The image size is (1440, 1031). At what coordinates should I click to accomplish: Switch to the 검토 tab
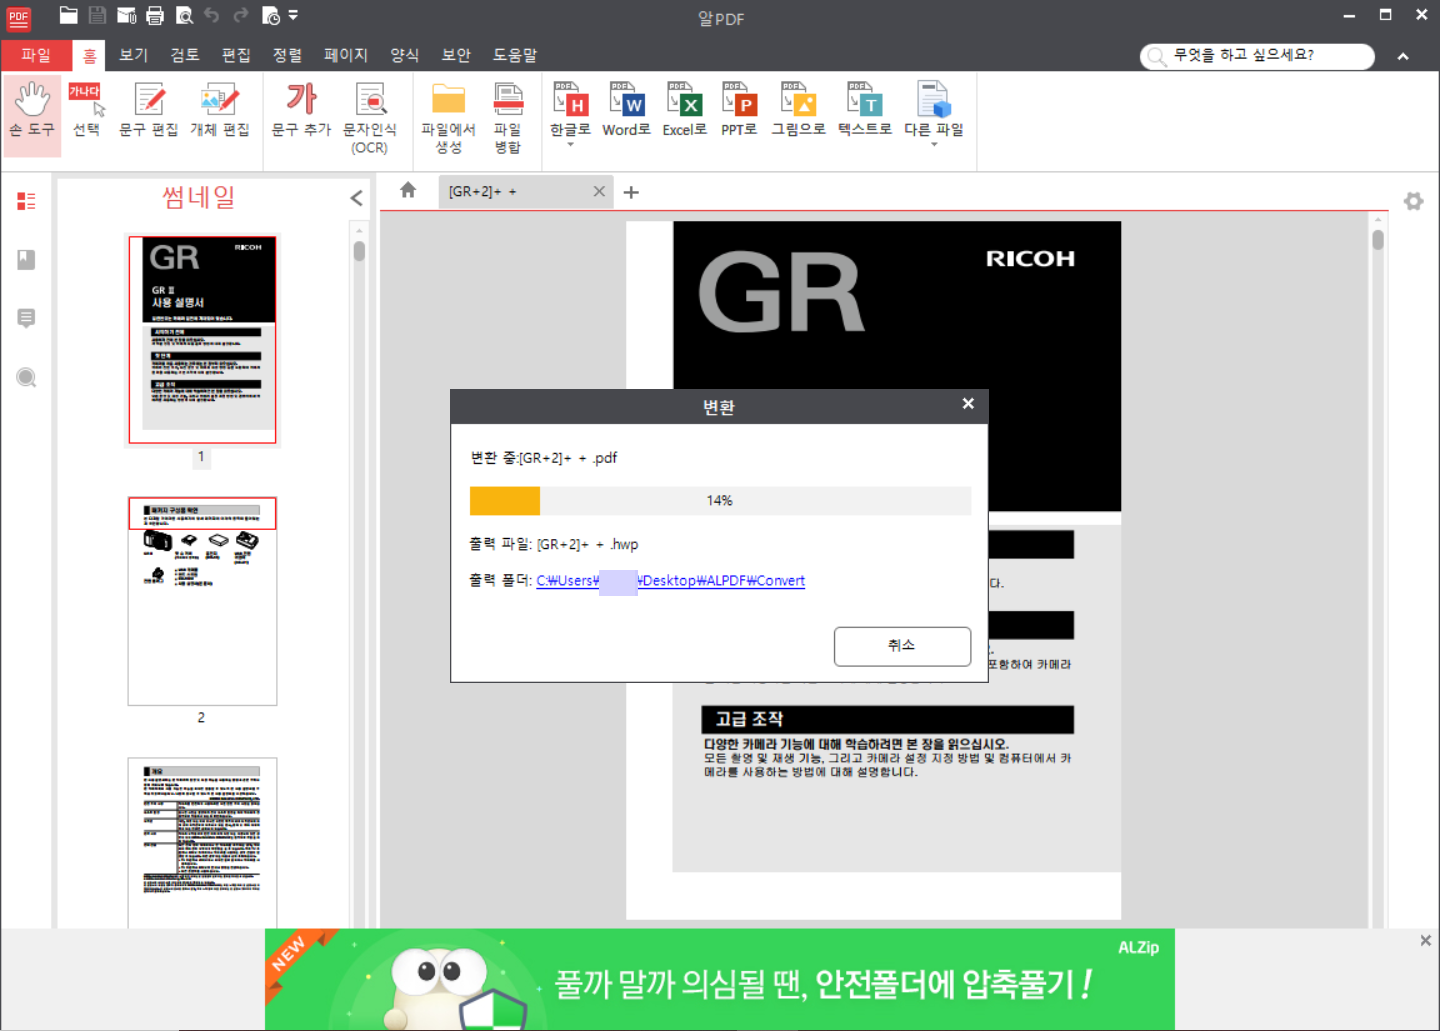coord(185,55)
